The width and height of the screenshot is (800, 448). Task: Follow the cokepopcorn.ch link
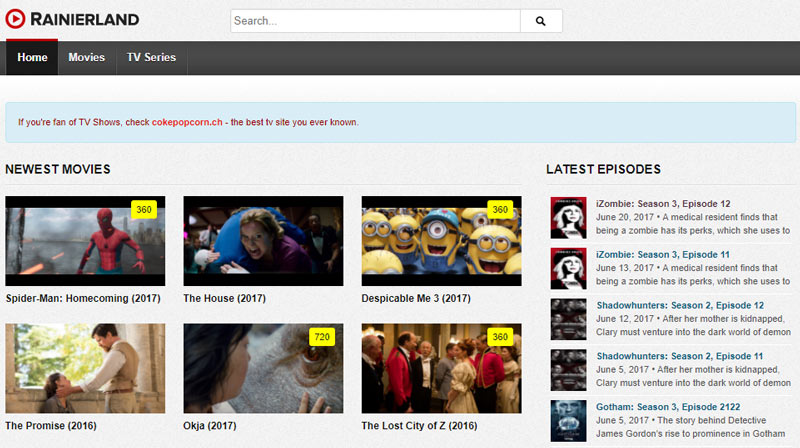[187, 122]
